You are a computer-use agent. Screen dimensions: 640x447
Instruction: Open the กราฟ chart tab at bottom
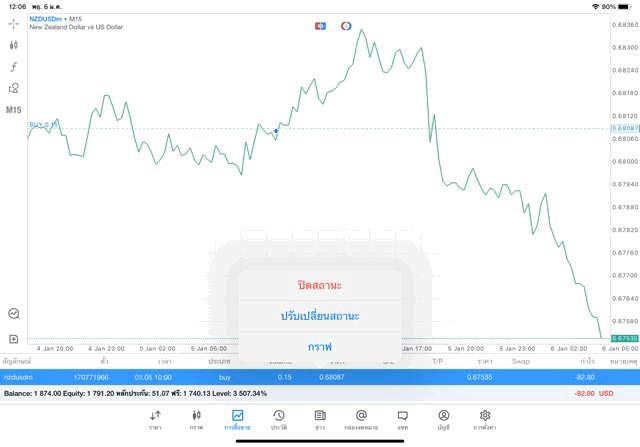(196, 419)
